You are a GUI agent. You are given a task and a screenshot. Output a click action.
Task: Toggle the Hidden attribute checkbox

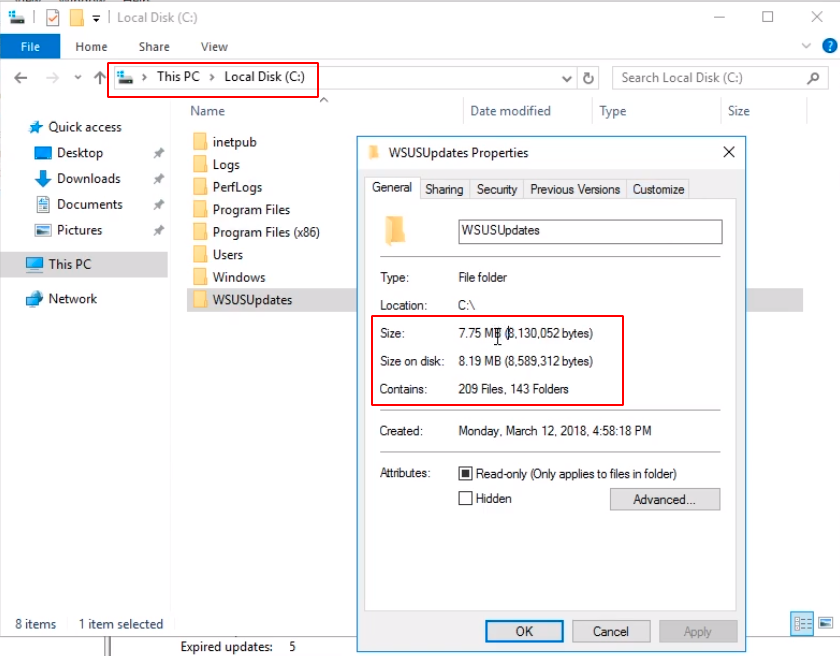point(465,499)
